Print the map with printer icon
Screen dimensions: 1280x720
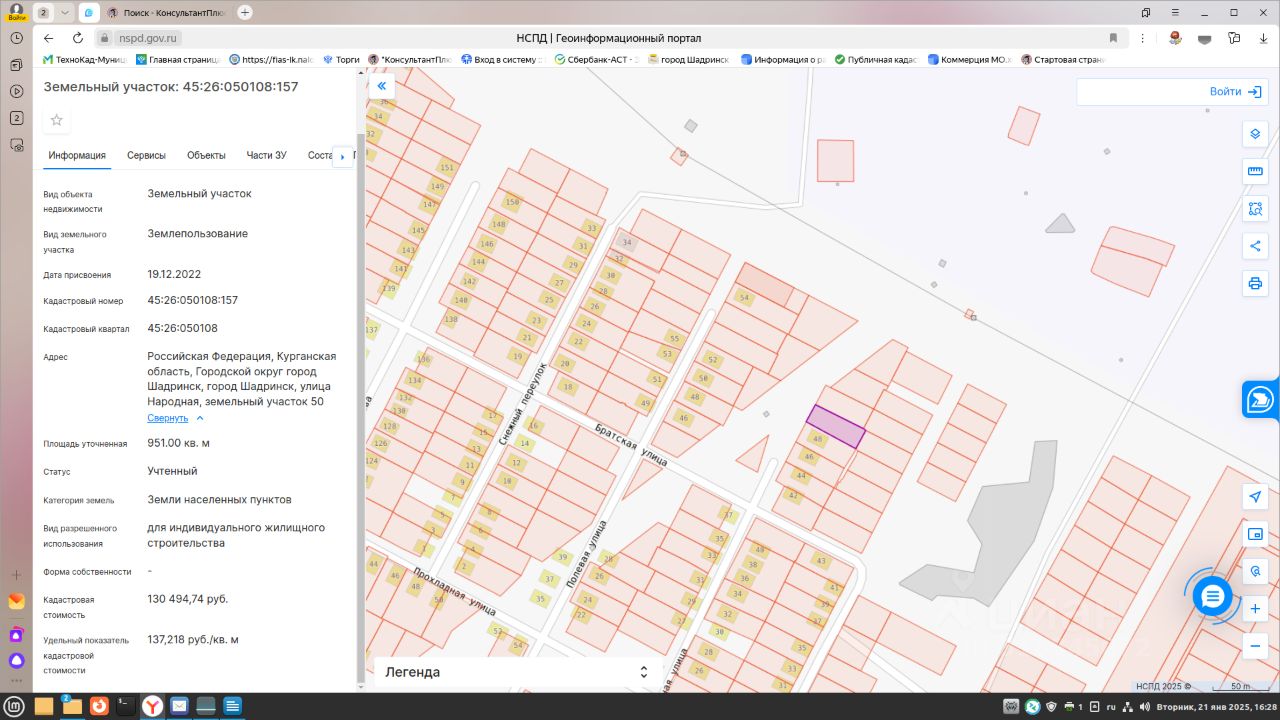click(x=1255, y=283)
